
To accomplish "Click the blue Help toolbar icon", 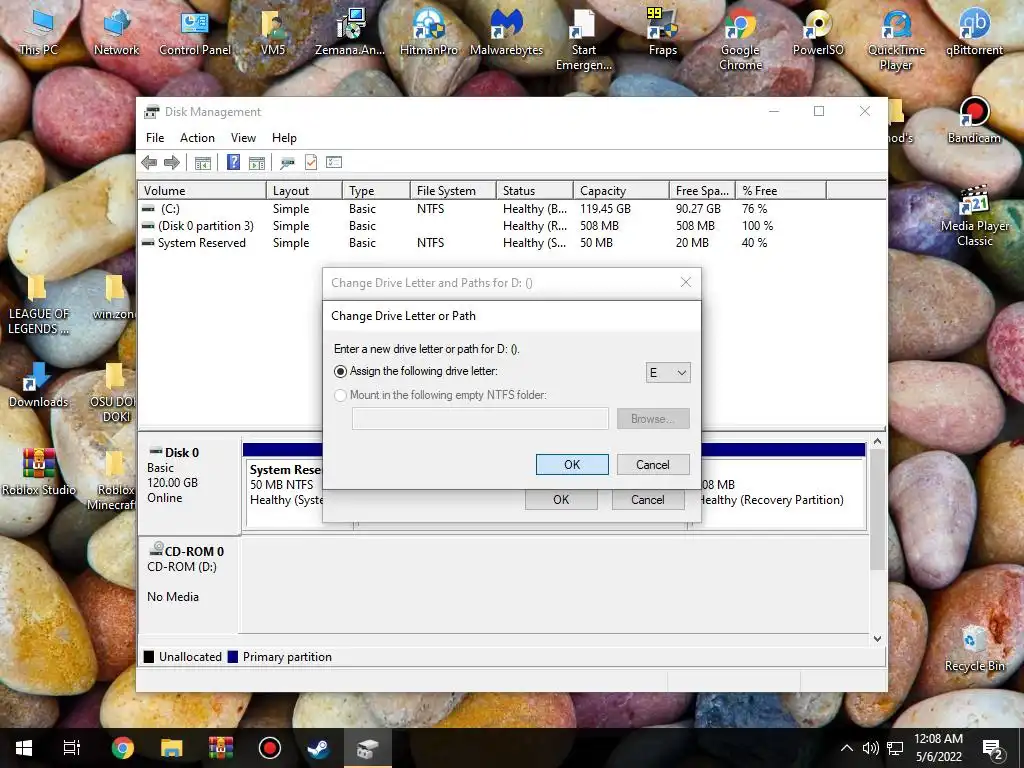I will tap(233, 162).
